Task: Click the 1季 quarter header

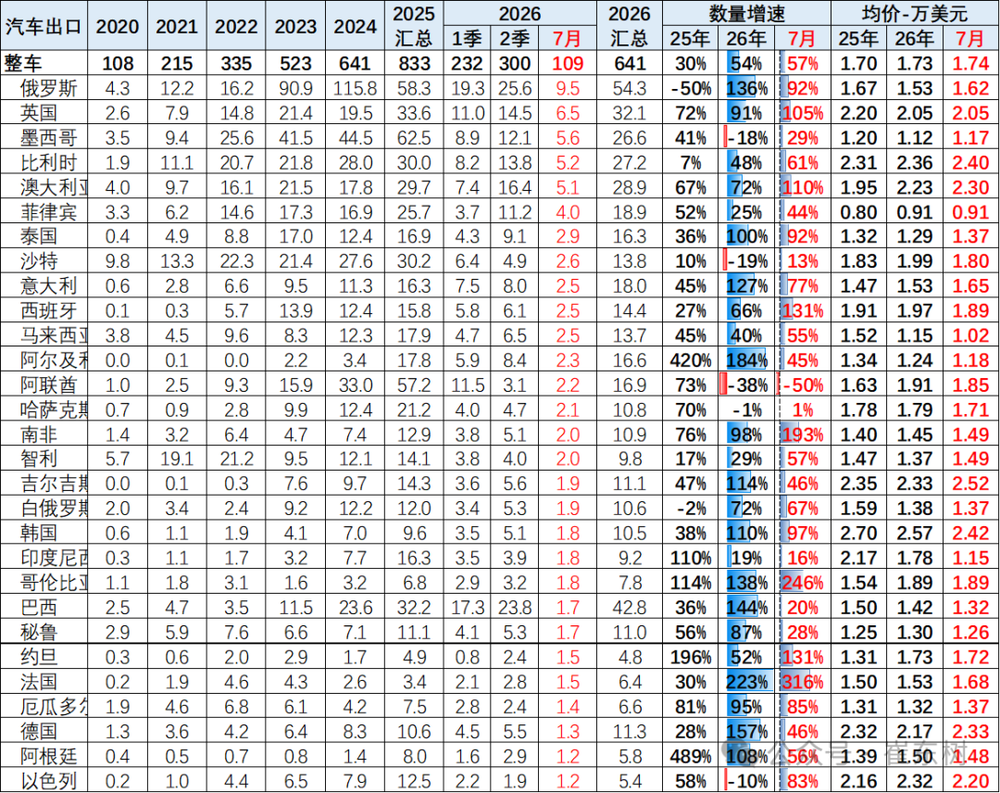Action: [x=467, y=39]
